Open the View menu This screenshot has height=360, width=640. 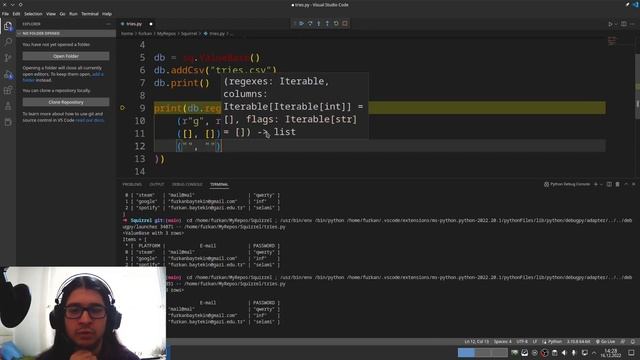[x=51, y=14]
